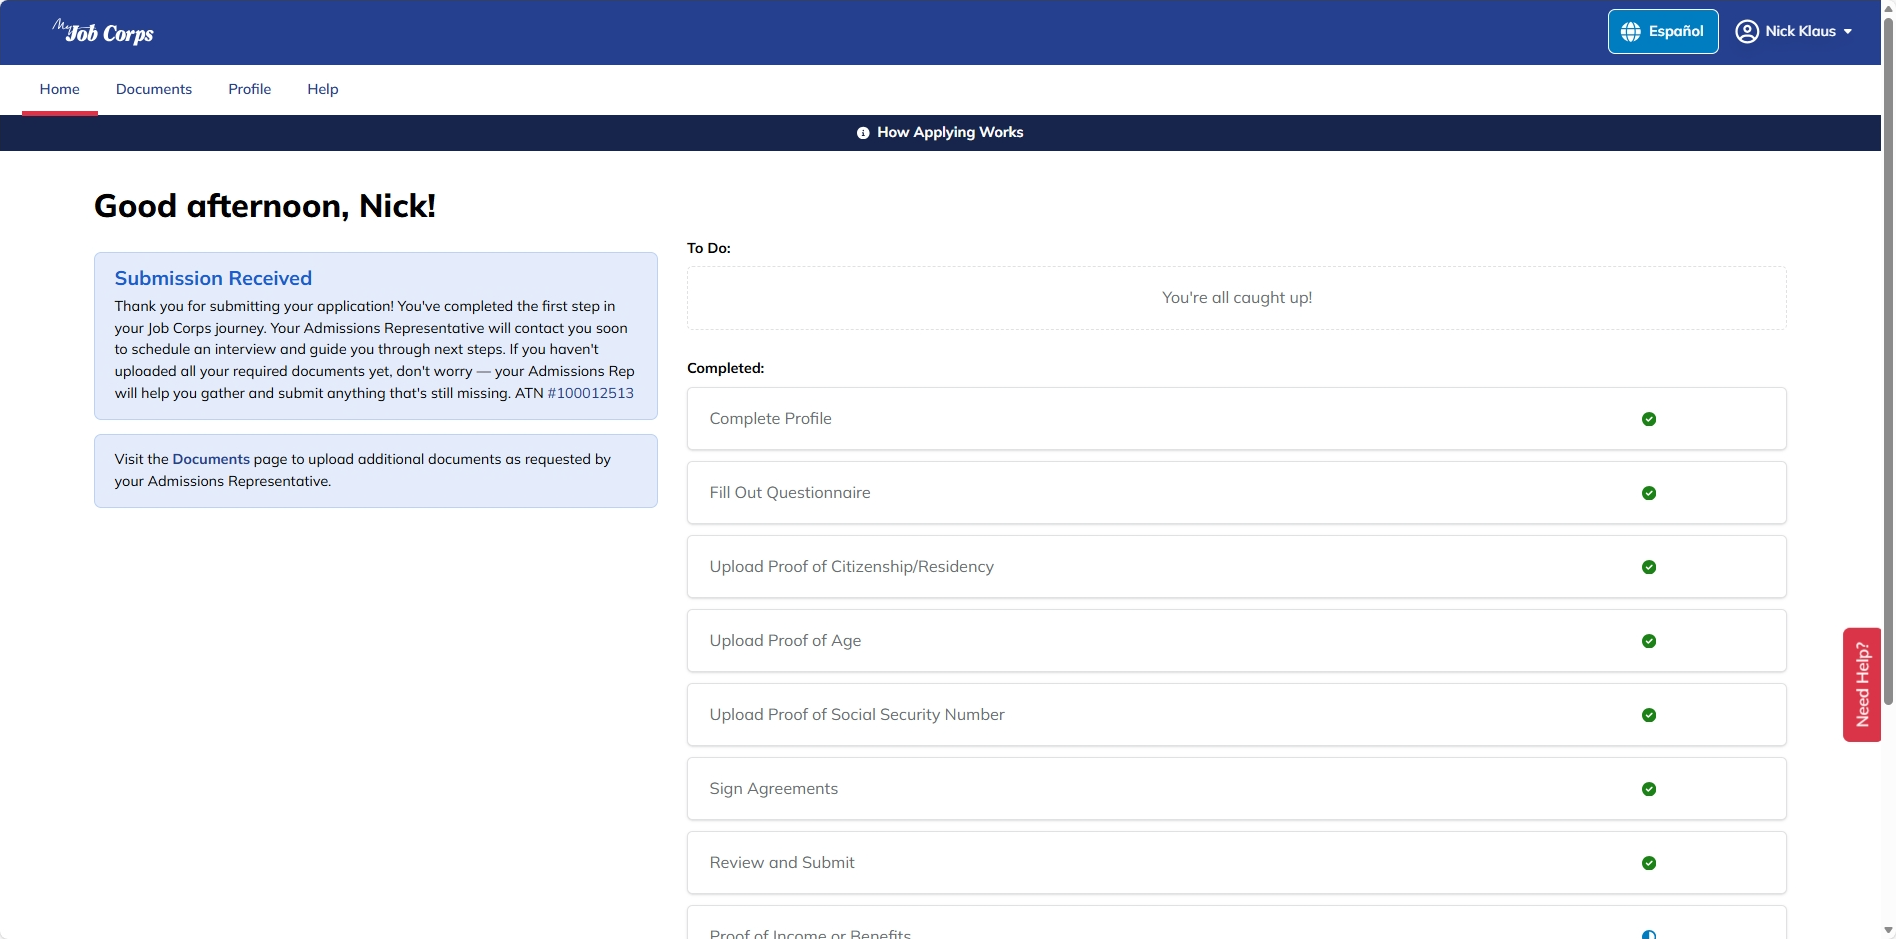Click the page's vertical scrollbar
The image size is (1896, 939).
coord(1887,400)
